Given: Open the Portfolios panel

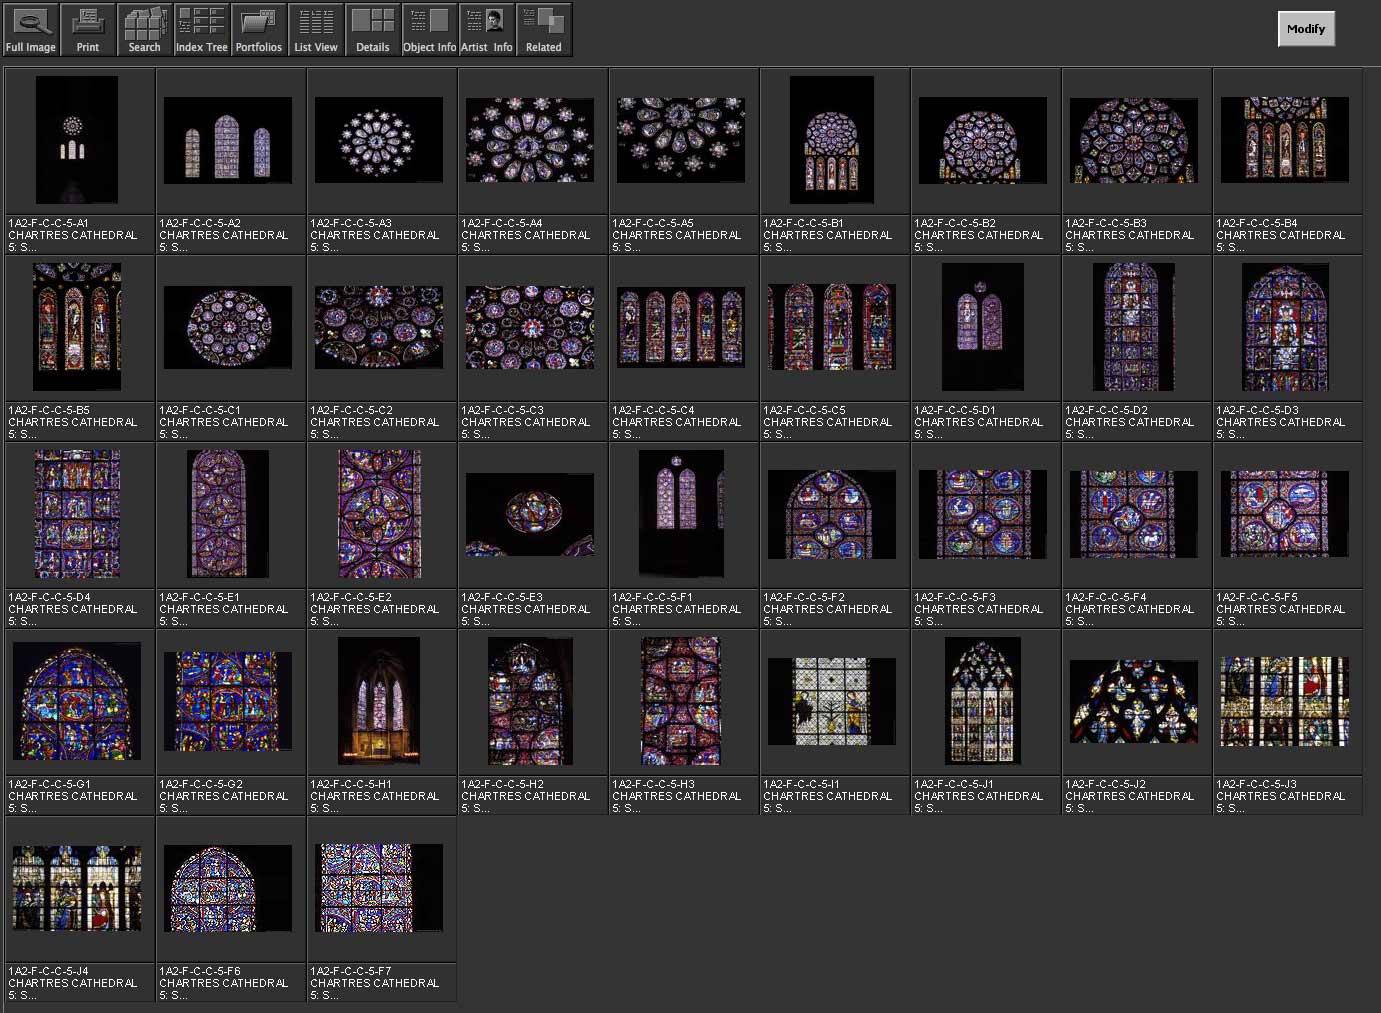Looking at the screenshot, I should 259,30.
